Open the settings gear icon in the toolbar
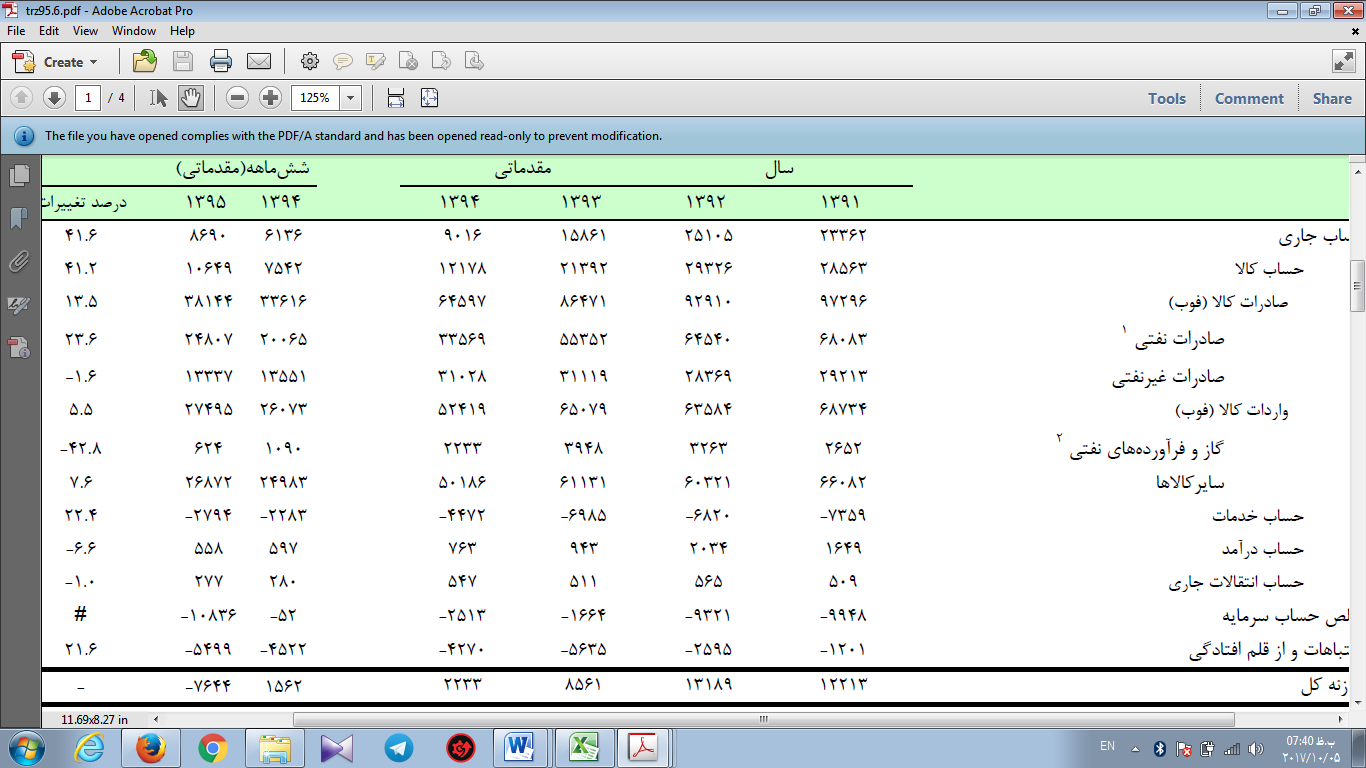This screenshot has width=1366, height=768. coord(309,61)
